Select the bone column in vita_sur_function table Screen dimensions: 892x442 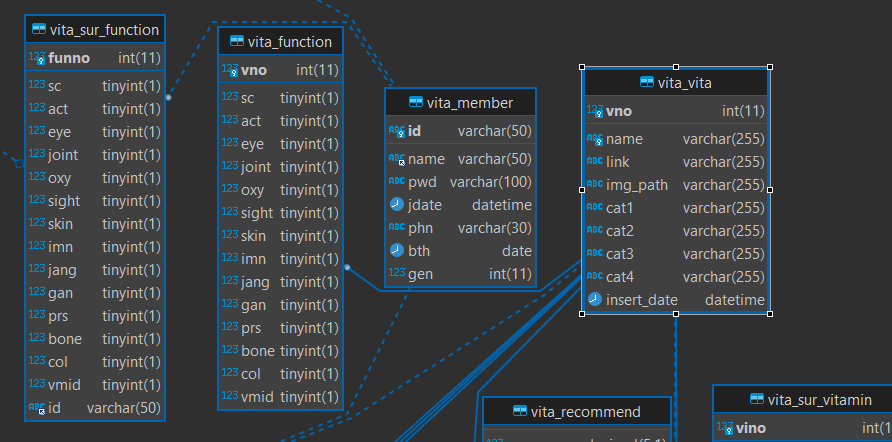[x=65, y=339]
